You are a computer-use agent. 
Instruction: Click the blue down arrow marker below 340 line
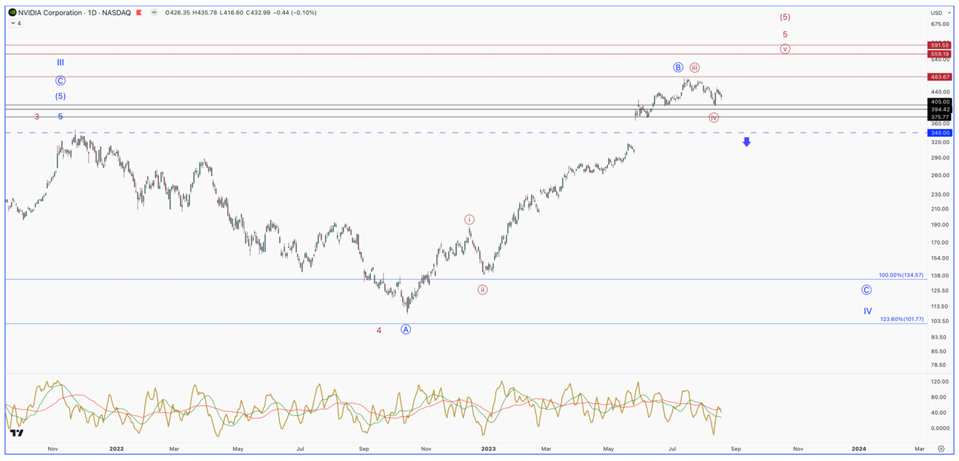point(747,142)
